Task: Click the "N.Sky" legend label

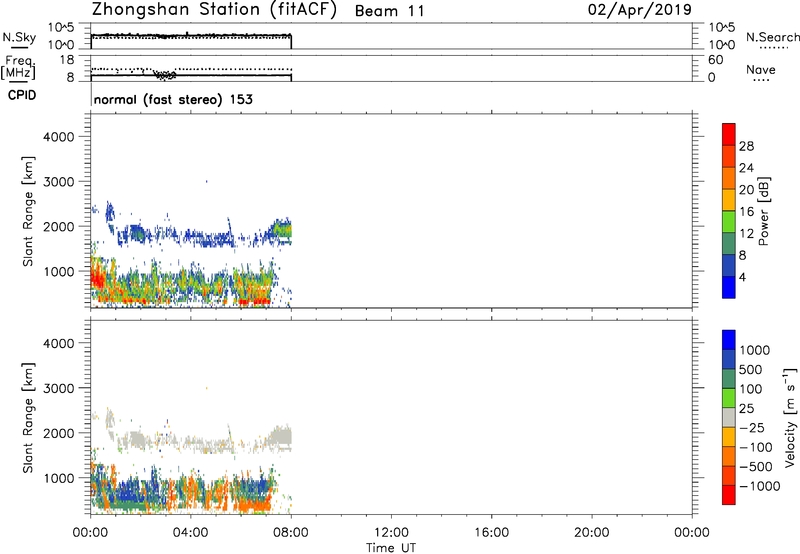Action: (19, 37)
